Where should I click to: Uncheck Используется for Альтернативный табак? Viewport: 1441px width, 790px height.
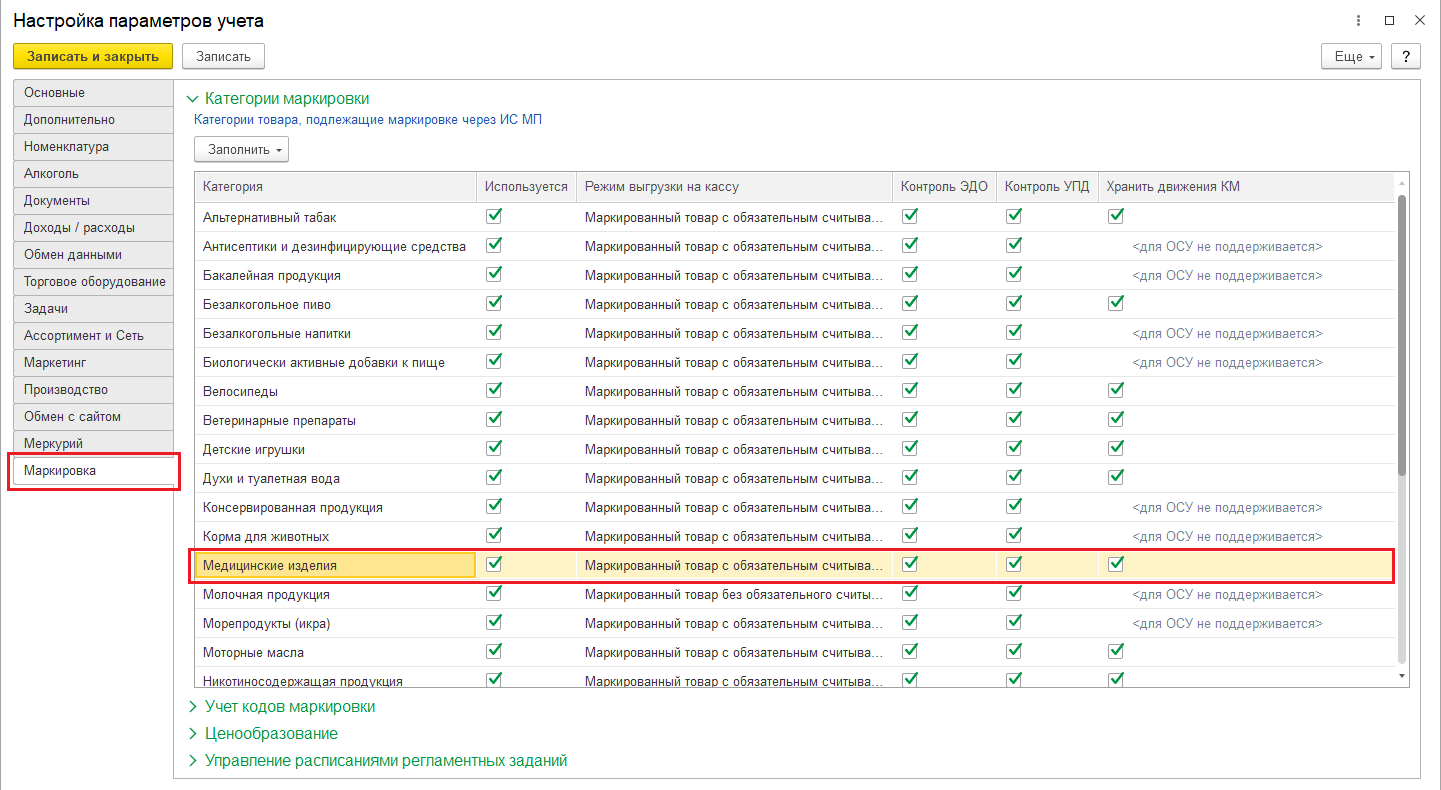point(494,216)
